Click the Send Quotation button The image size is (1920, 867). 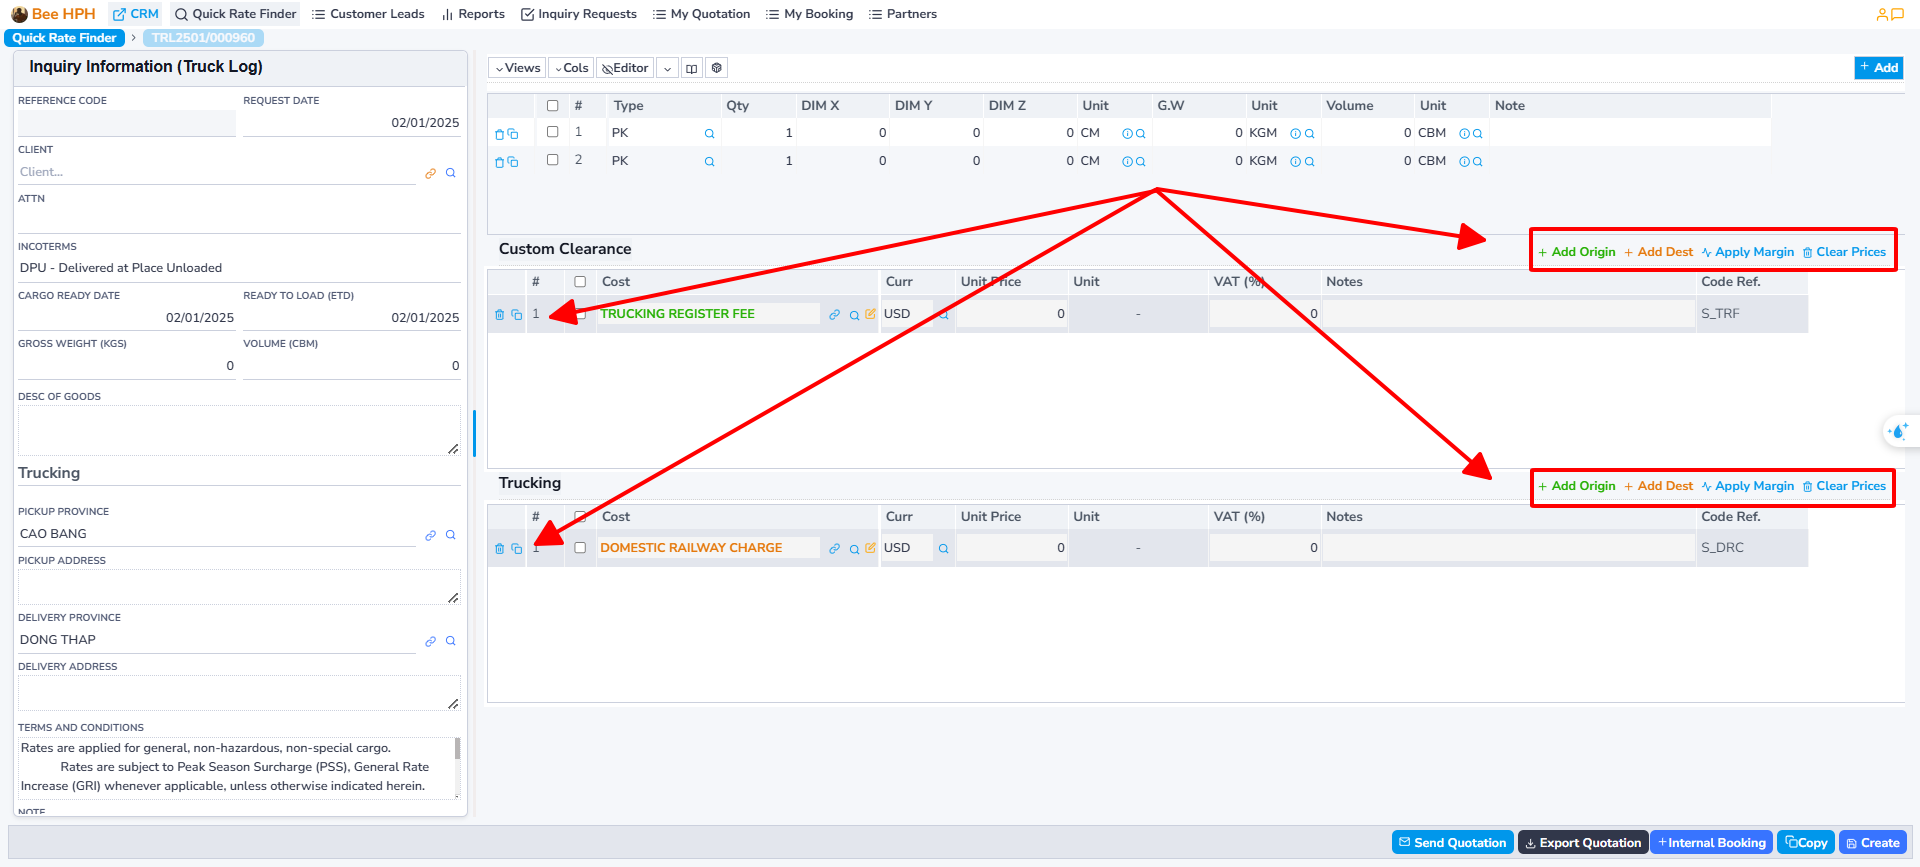[x=1452, y=843]
